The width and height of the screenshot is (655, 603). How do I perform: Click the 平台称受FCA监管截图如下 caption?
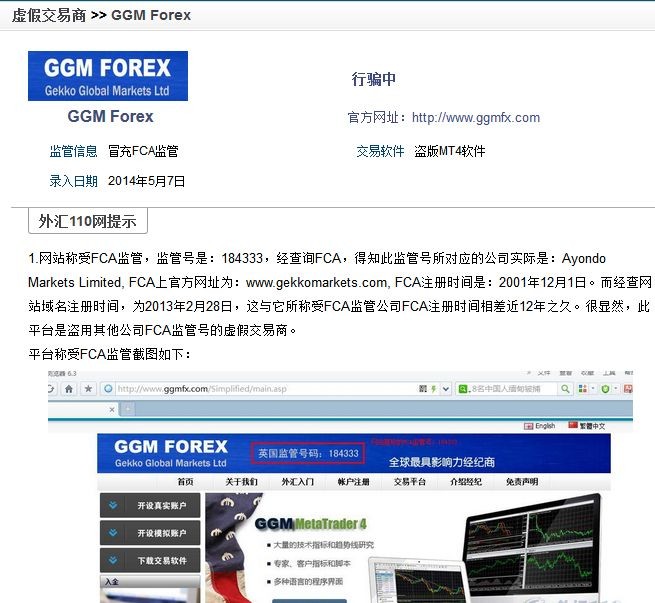[110, 354]
